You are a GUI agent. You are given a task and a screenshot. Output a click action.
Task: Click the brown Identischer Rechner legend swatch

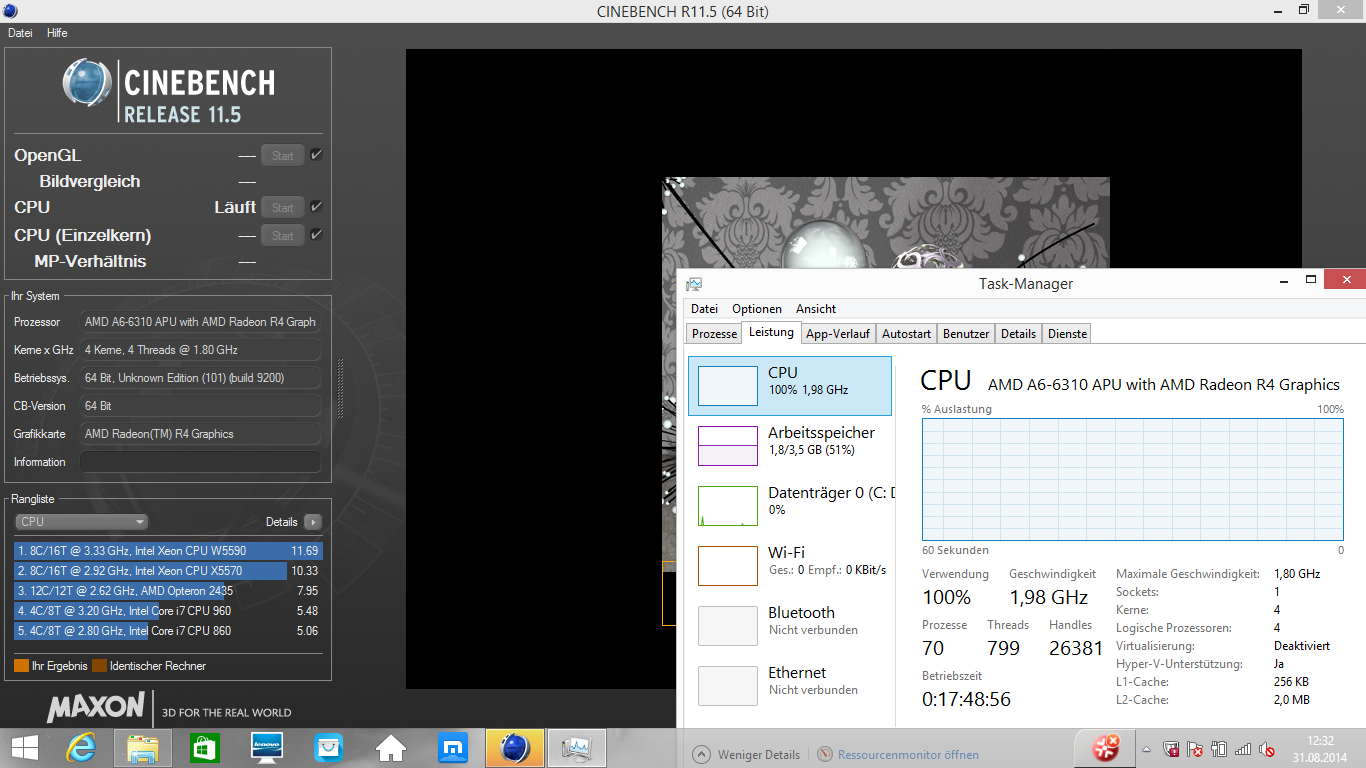[x=99, y=666]
